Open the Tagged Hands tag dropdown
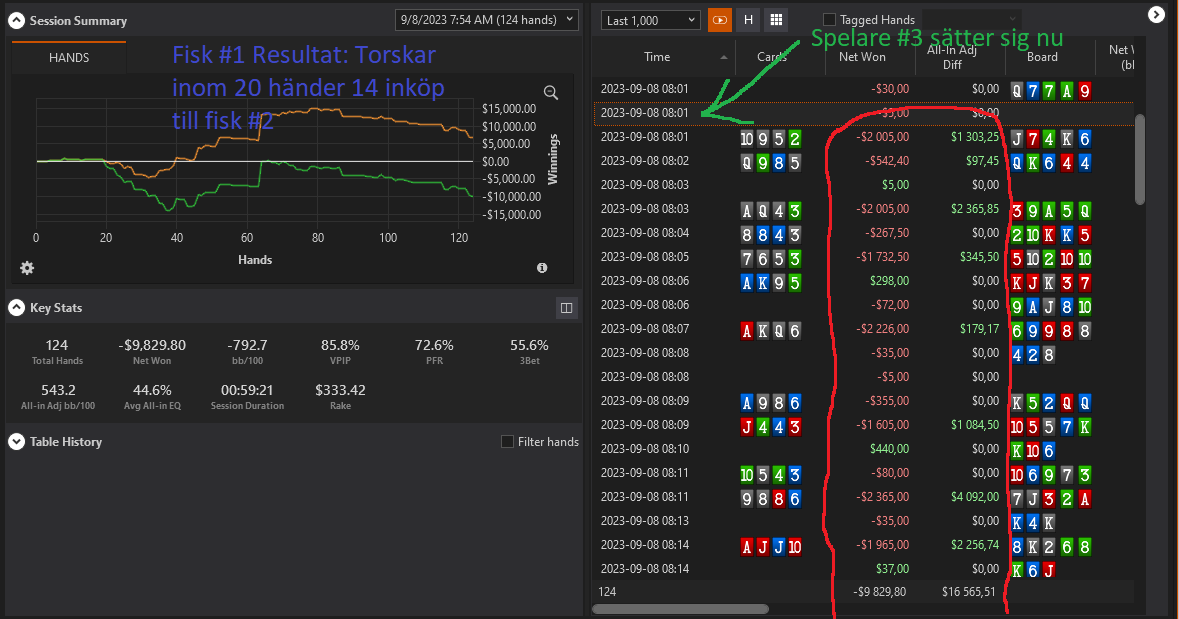 click(x=971, y=20)
